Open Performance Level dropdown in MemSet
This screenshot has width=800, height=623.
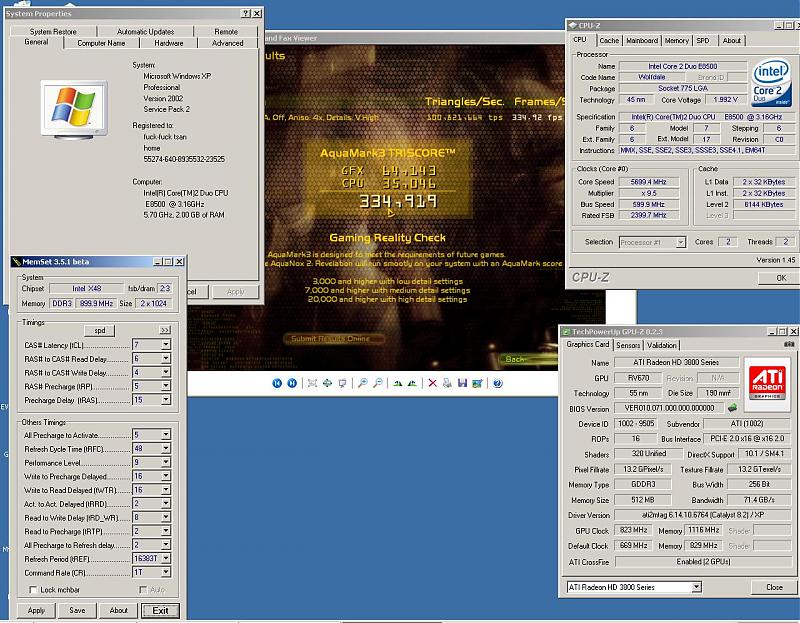pyautogui.click(x=166, y=462)
